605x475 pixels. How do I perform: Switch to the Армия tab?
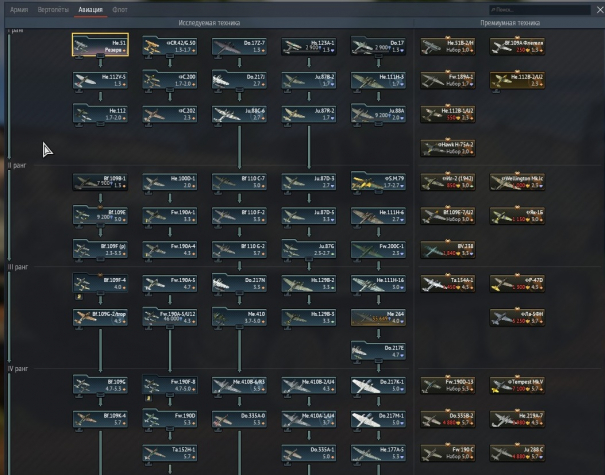[x=19, y=10]
